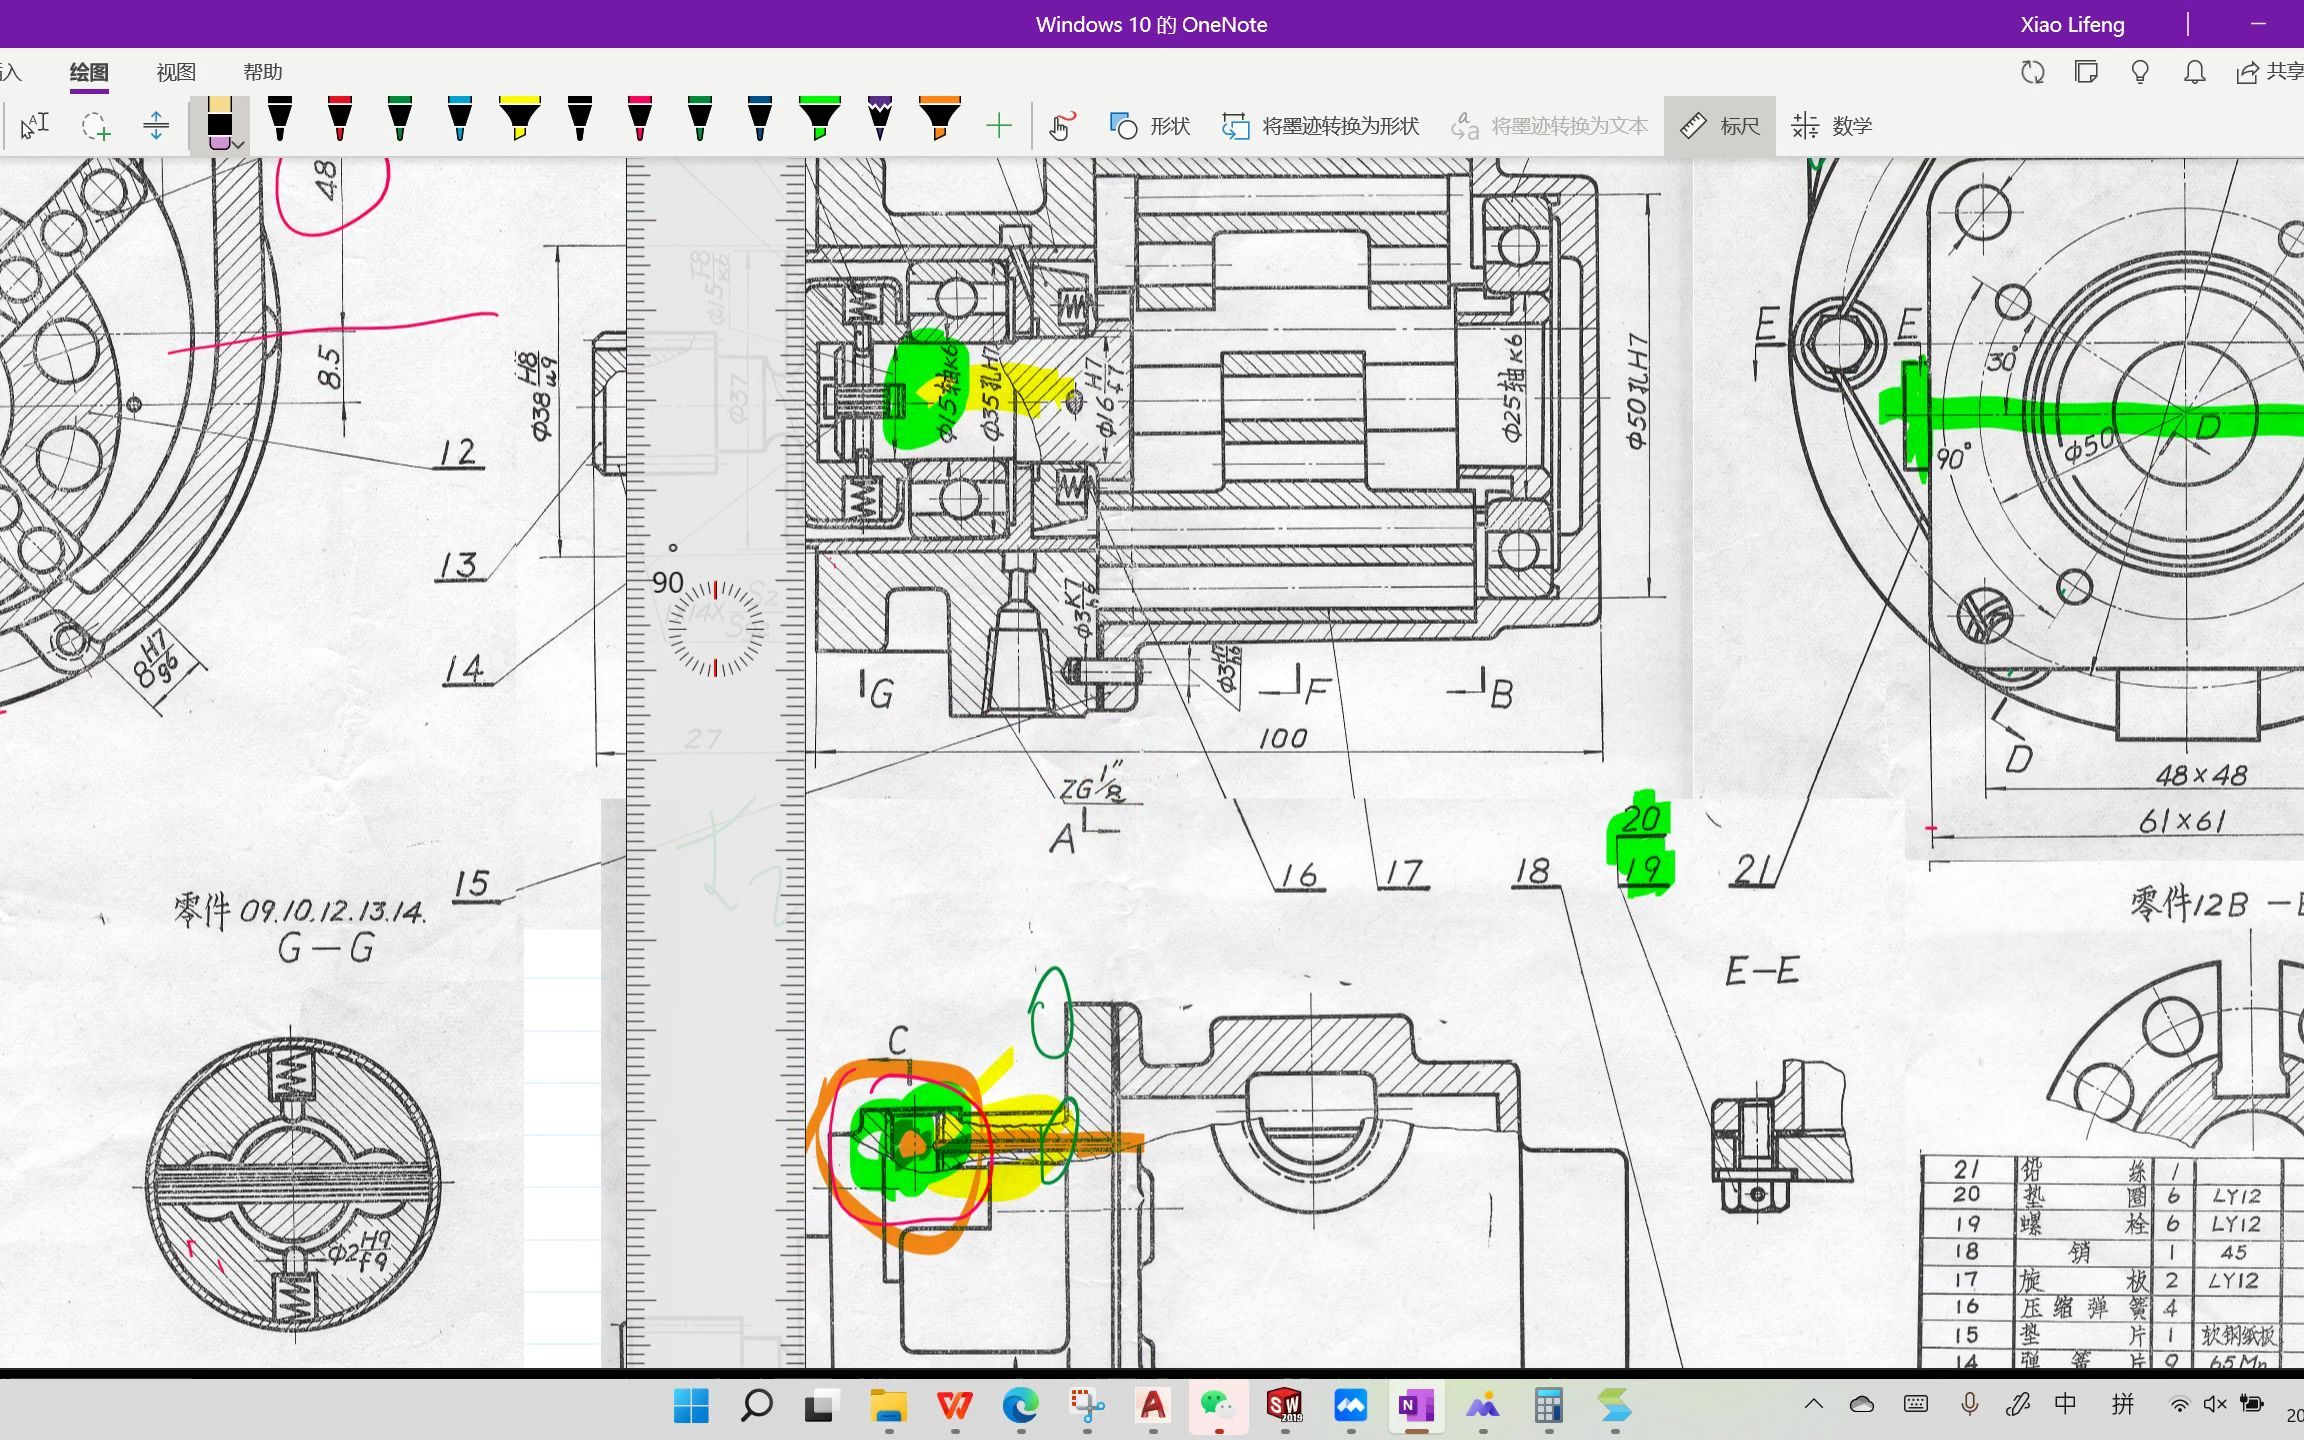
Task: Open WPS Office from taskbar
Action: tap(954, 1406)
